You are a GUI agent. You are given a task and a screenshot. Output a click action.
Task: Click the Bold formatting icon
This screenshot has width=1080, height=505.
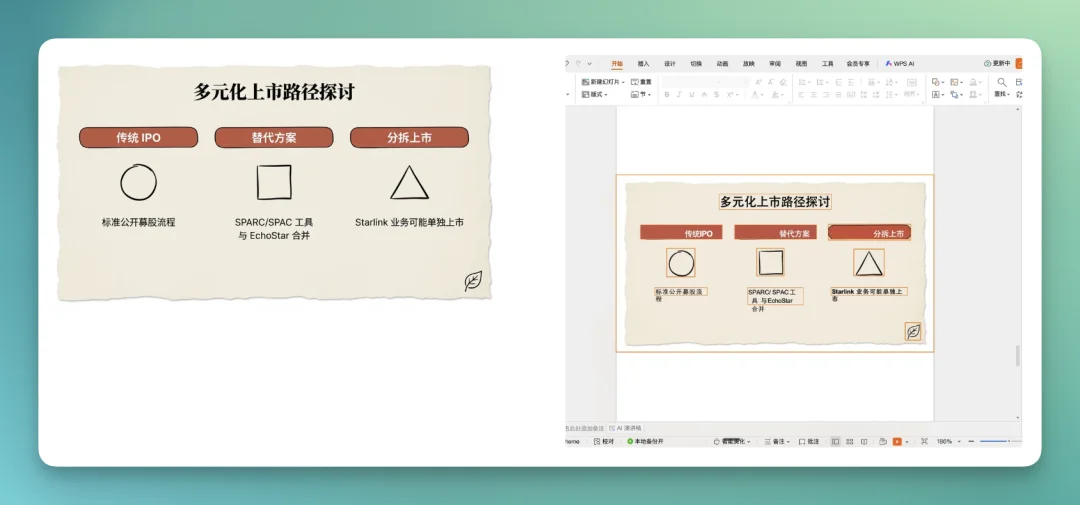667,94
